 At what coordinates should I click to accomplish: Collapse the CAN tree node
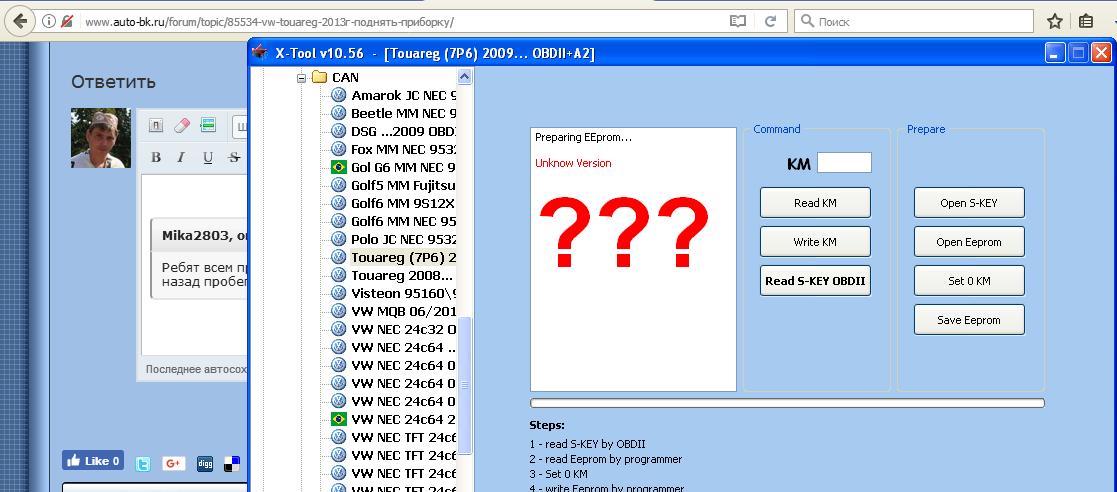[x=302, y=78]
